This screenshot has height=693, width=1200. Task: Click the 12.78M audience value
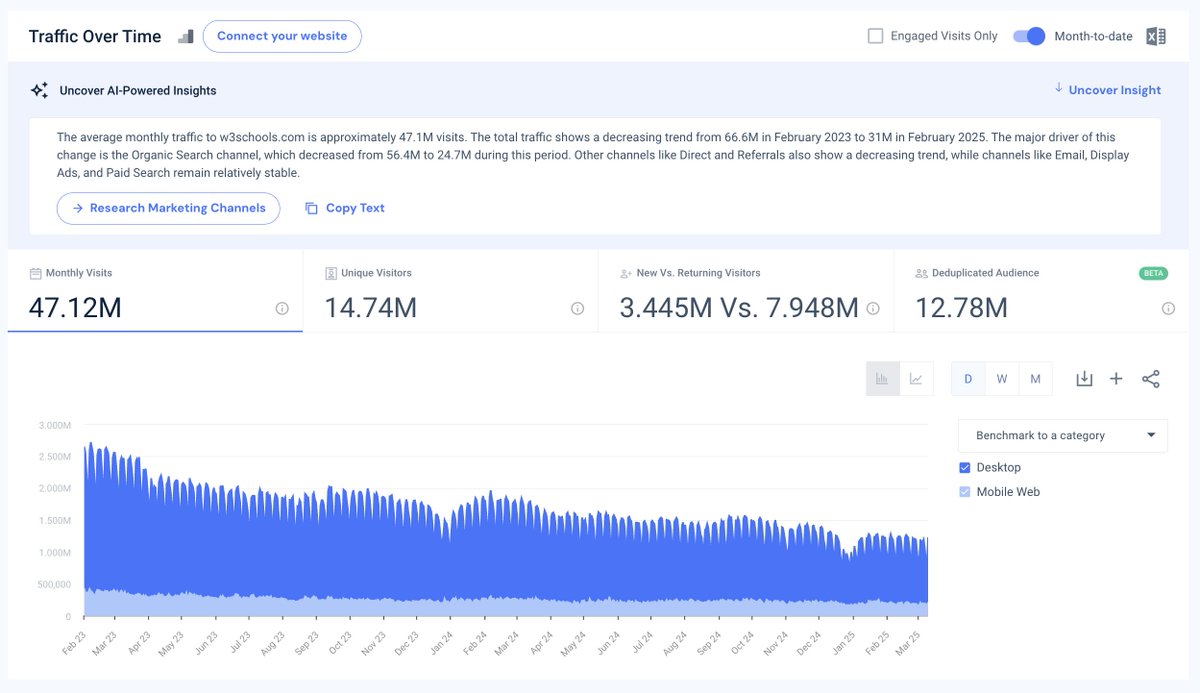[961, 308]
